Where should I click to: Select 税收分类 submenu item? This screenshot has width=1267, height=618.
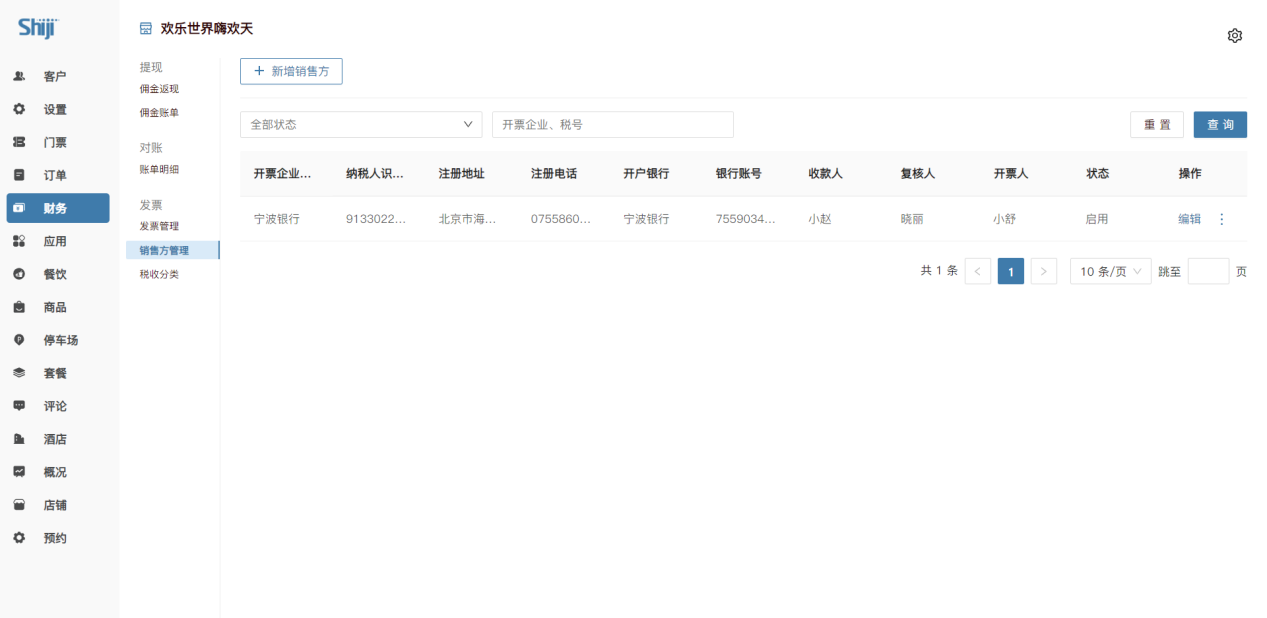159,274
